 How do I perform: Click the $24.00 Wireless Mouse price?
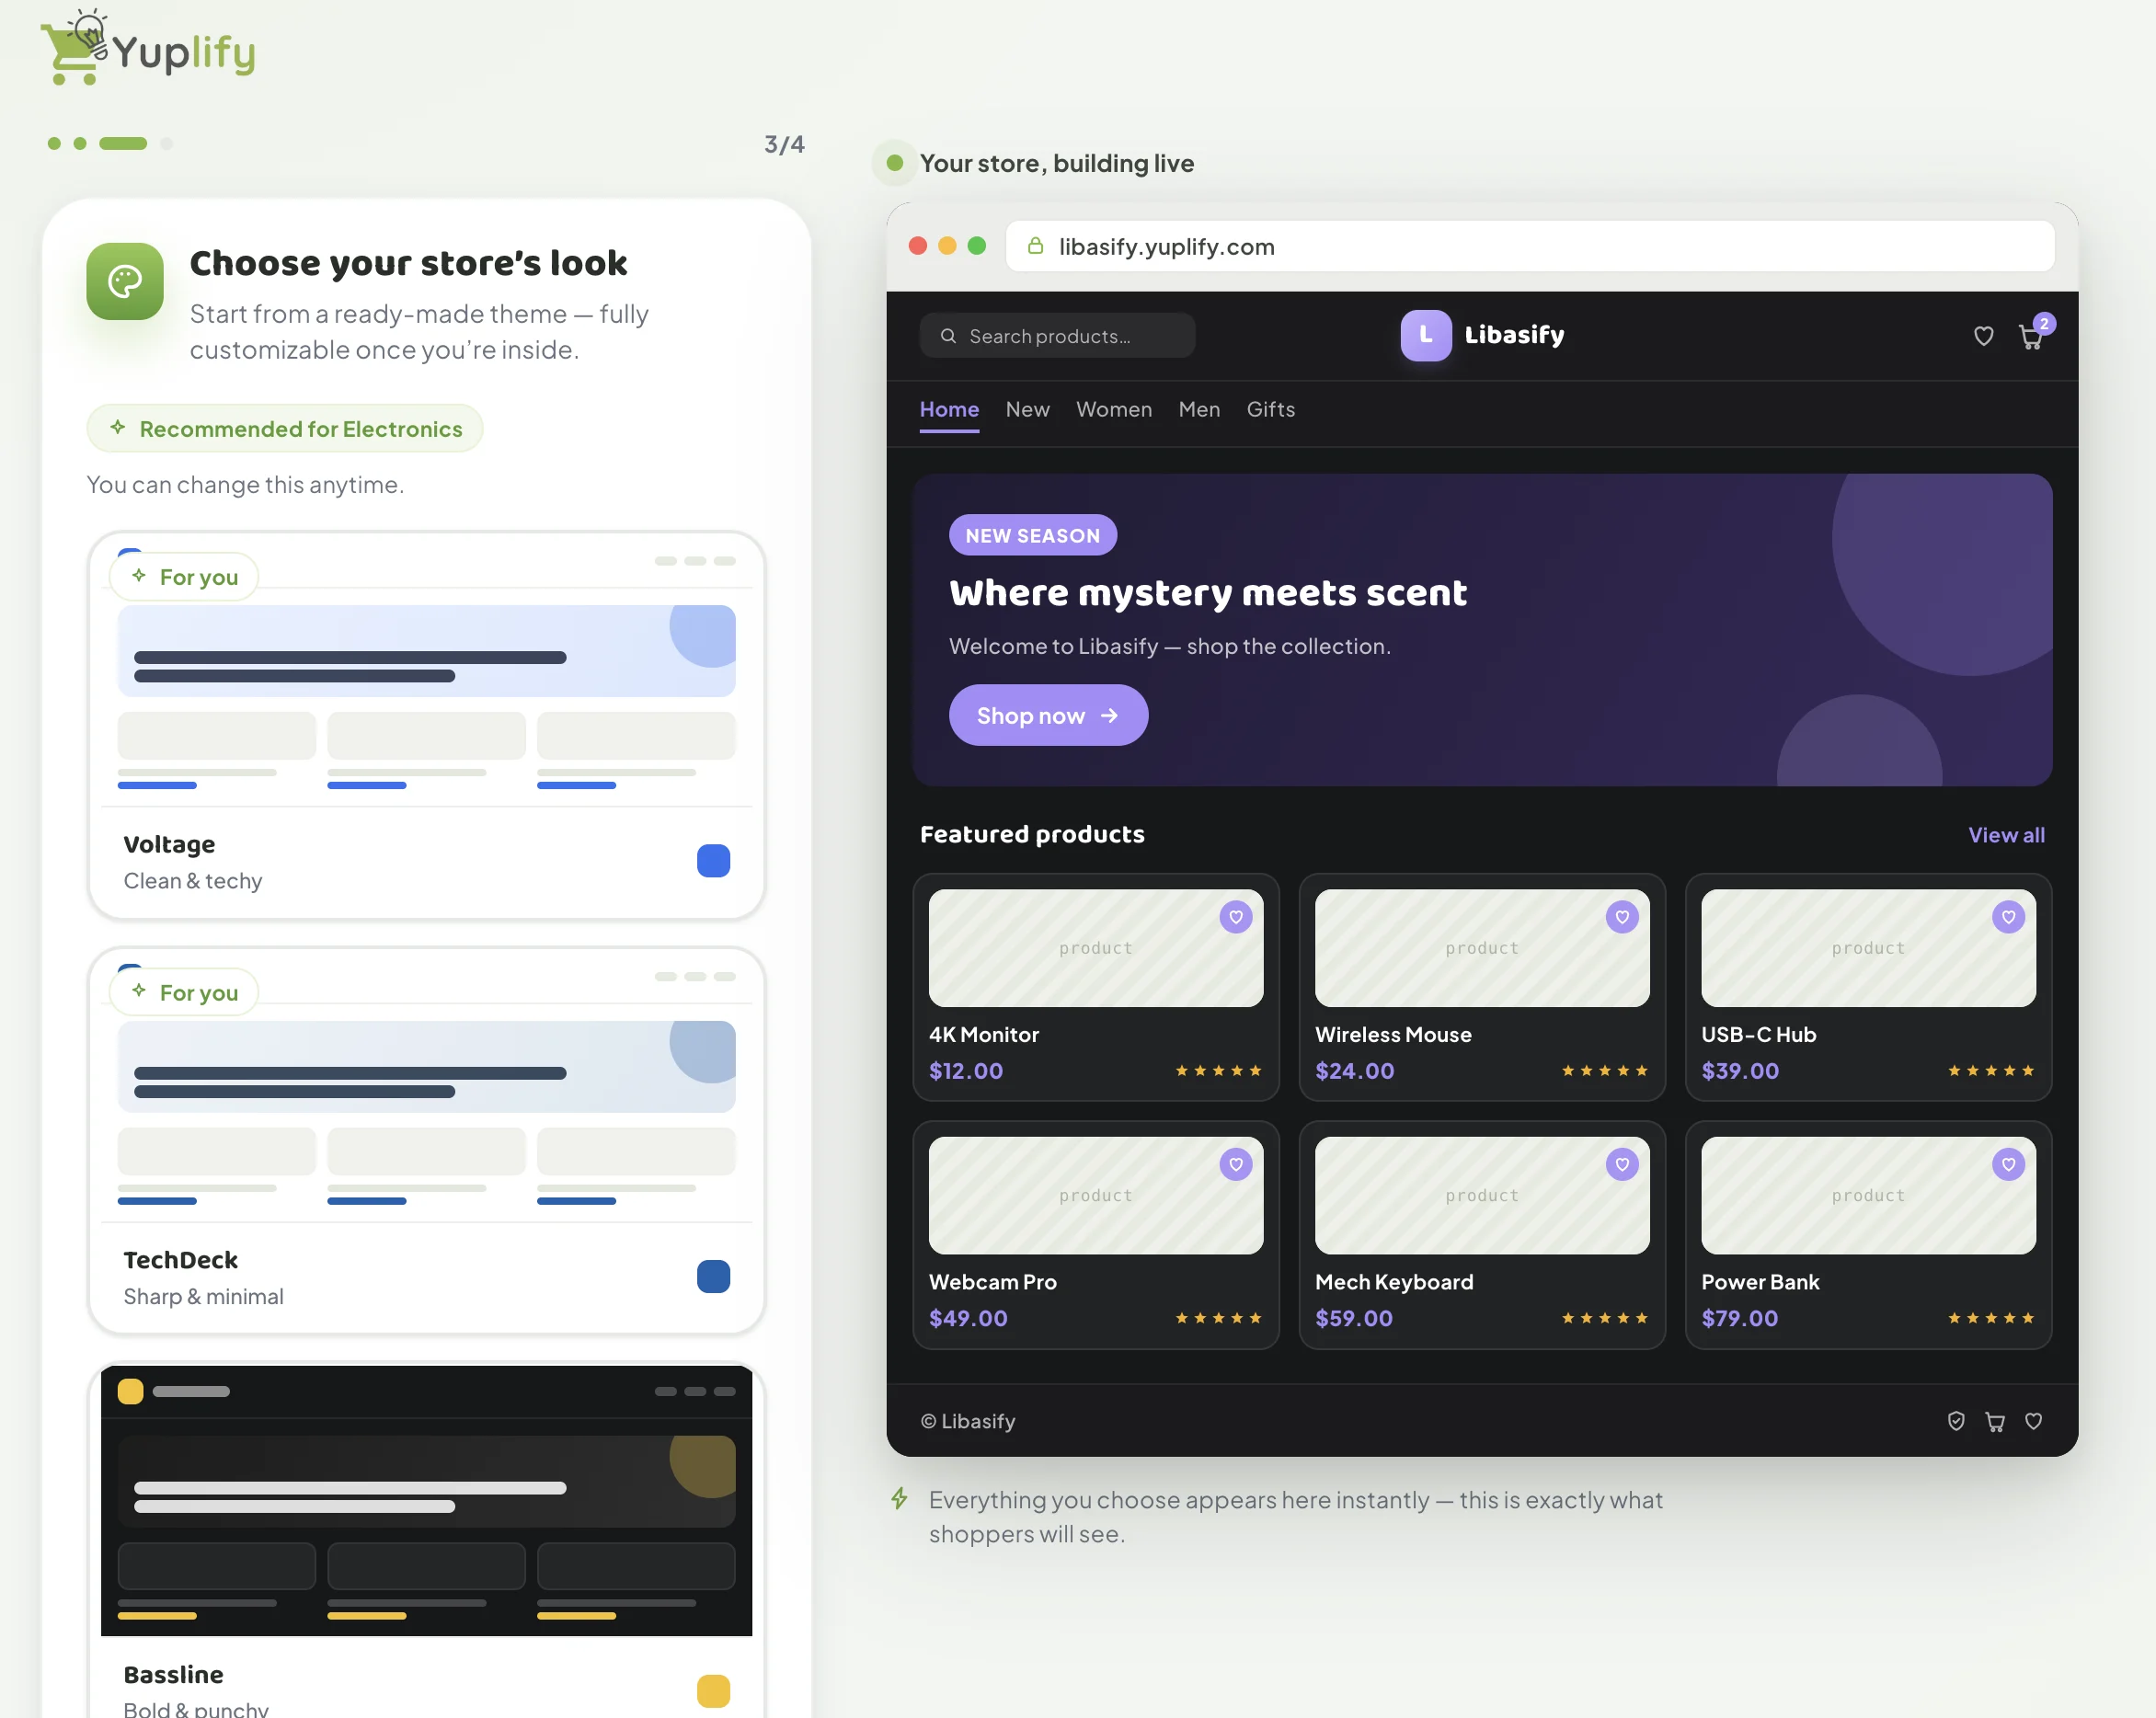1354,1071
